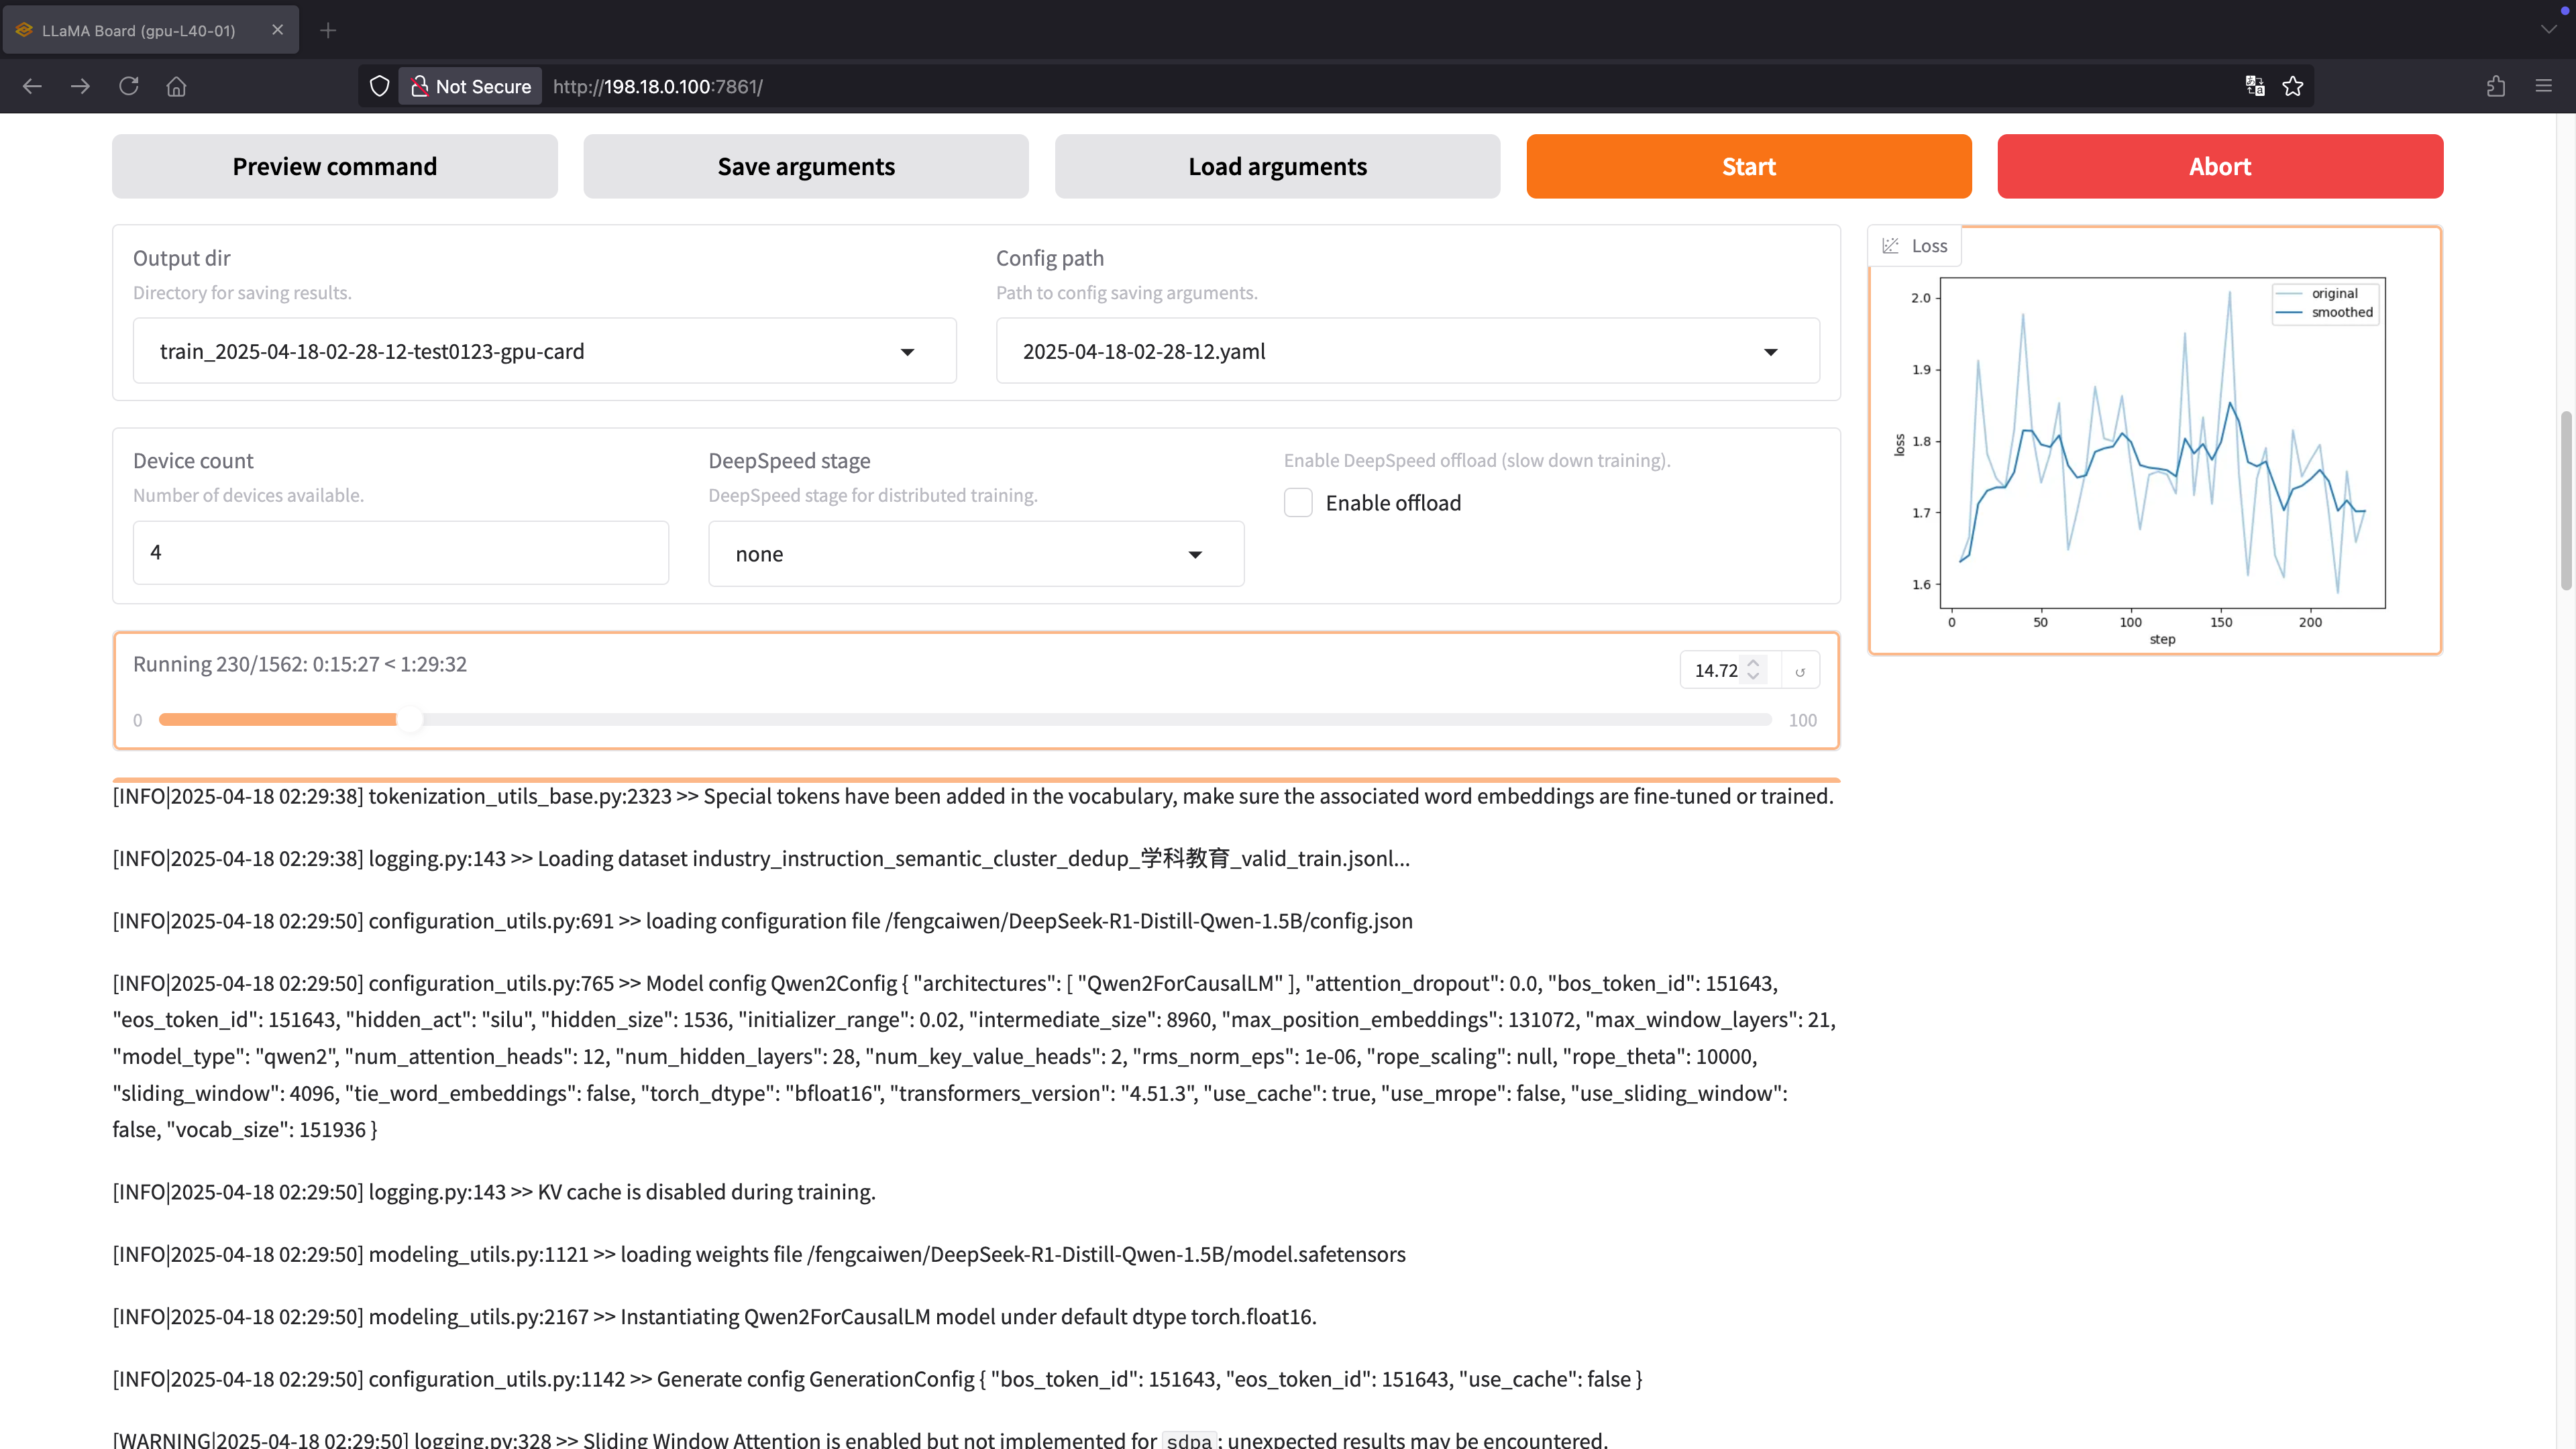Click the Preview command button
2576x1449 pixels.
point(335,166)
